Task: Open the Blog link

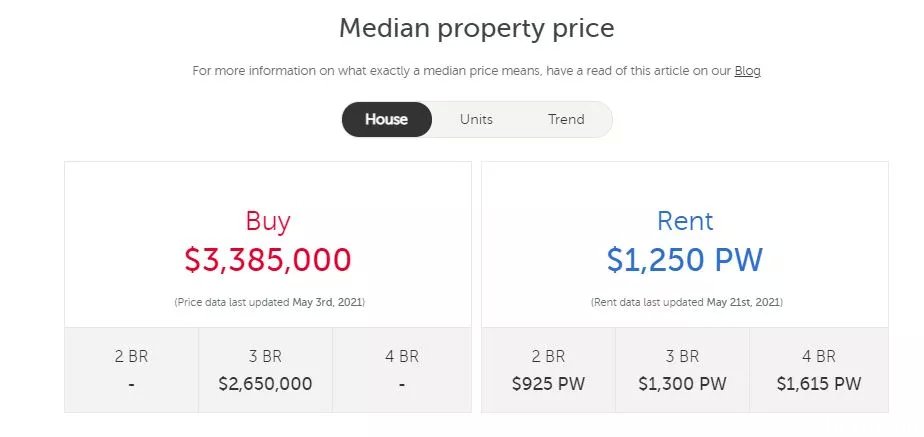Action: (747, 71)
